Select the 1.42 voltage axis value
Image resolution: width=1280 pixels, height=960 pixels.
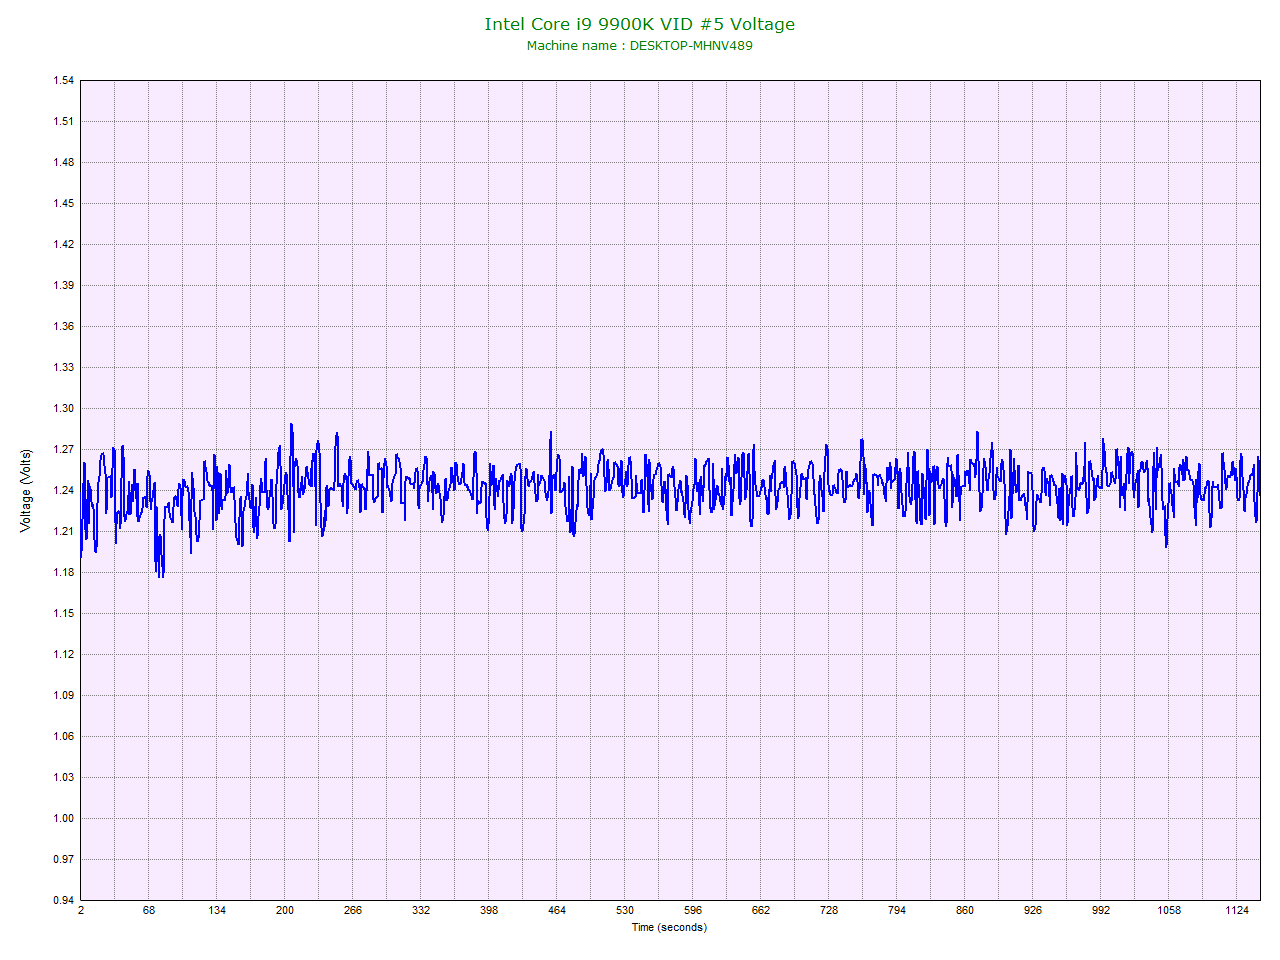tap(64, 245)
